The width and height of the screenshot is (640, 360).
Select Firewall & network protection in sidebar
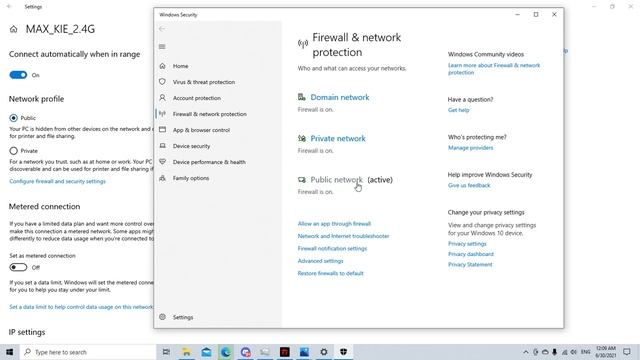point(209,114)
